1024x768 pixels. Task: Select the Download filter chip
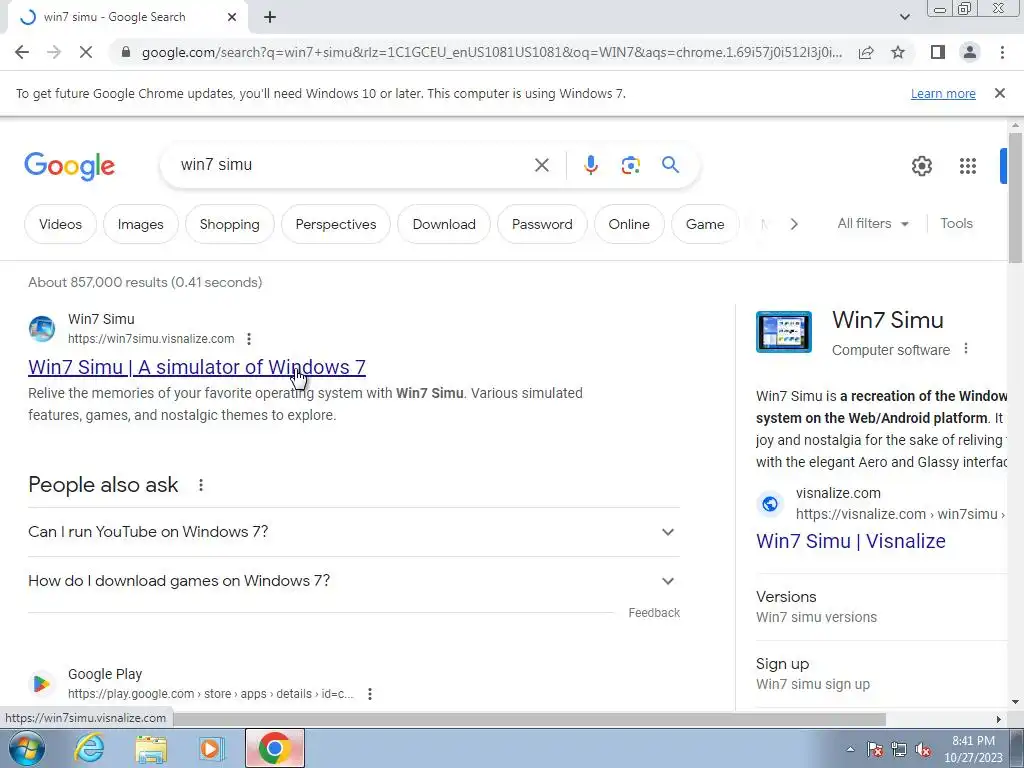click(x=444, y=224)
